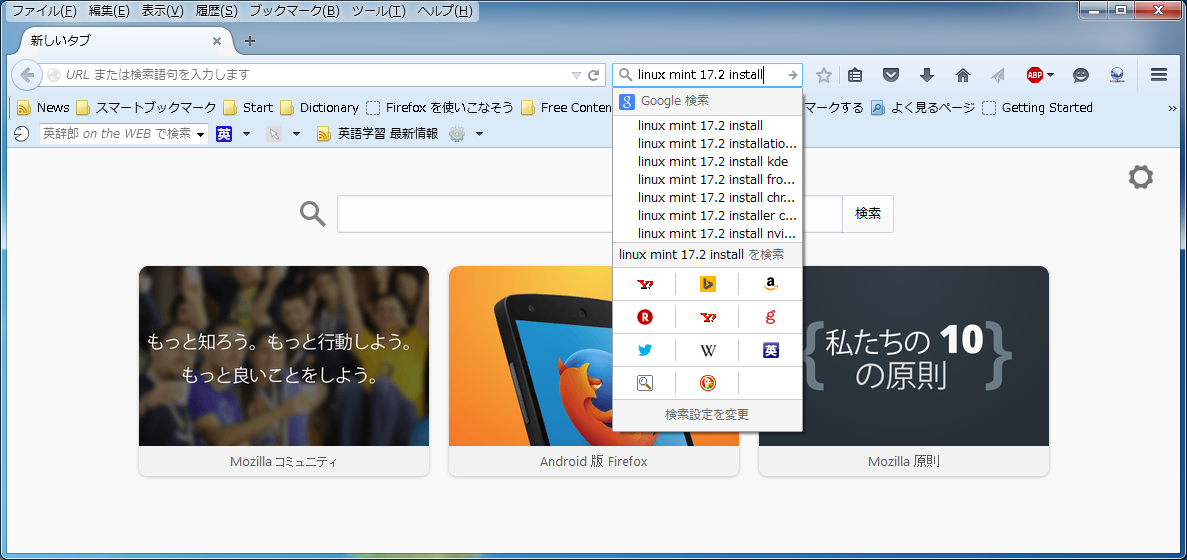Screen dimensions: 1187x560
Task: Search with Rakuten red R icon
Action: 645,318
